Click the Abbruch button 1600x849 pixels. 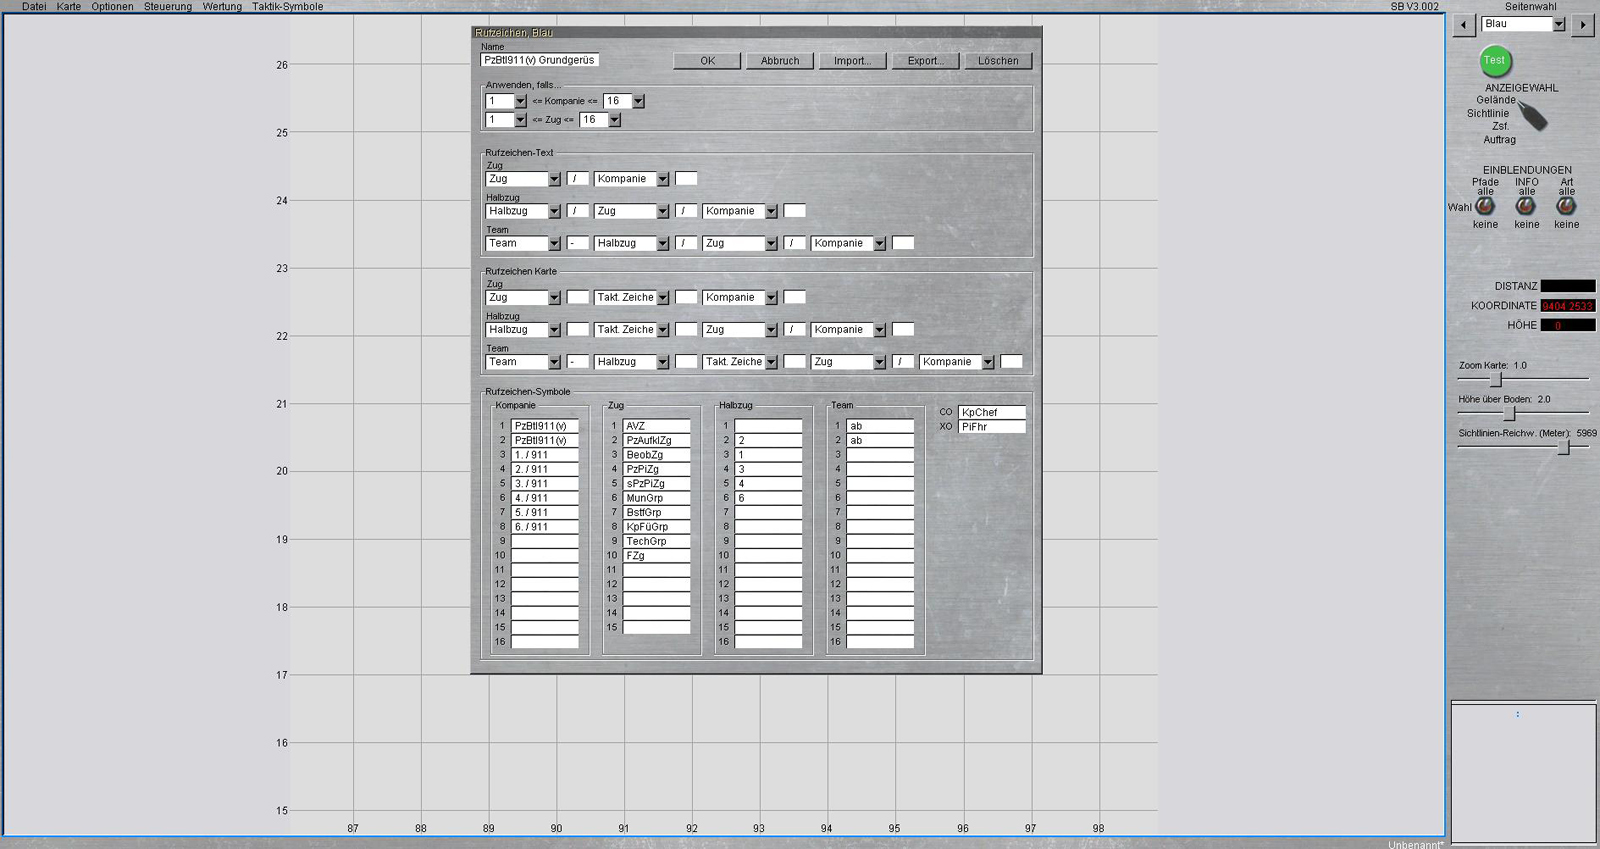[779, 61]
